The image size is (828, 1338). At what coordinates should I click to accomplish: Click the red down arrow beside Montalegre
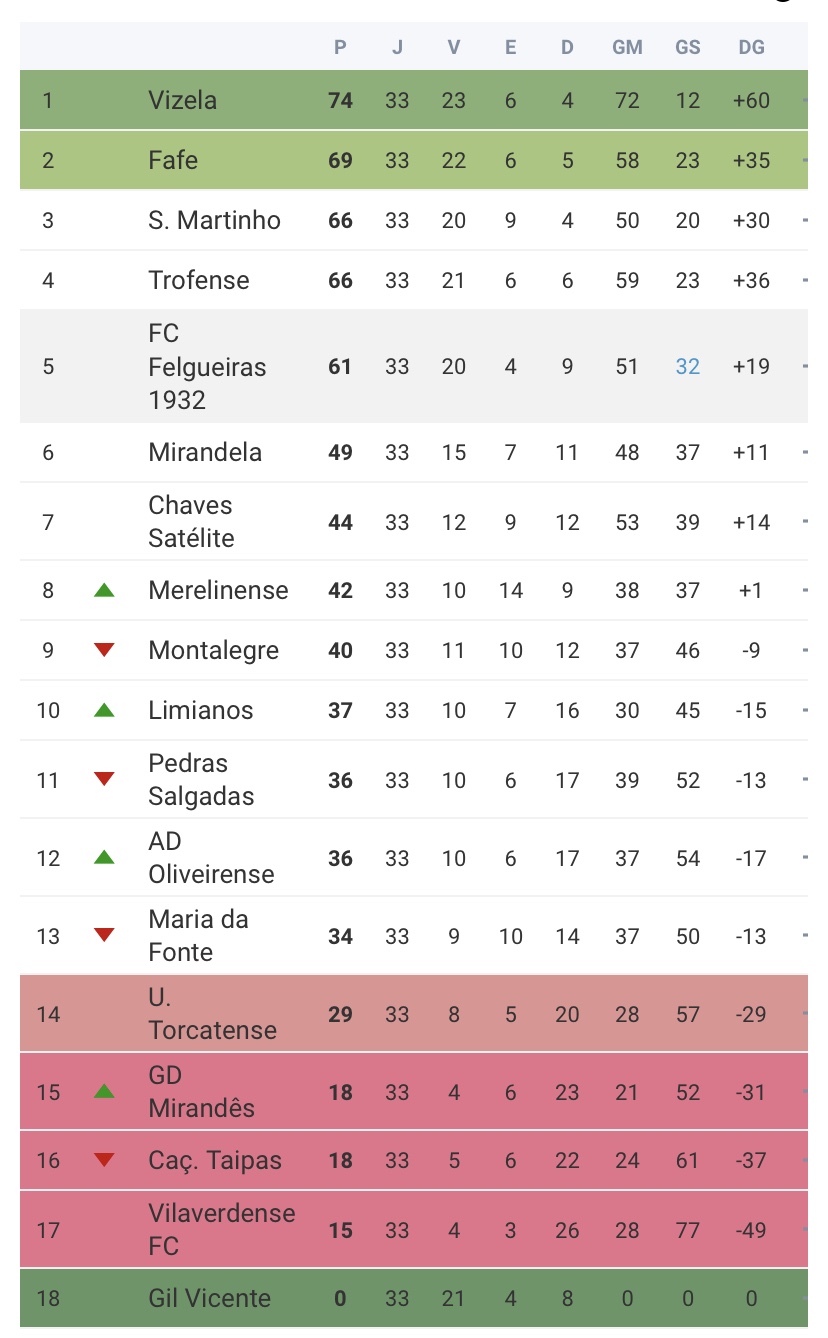(x=104, y=650)
